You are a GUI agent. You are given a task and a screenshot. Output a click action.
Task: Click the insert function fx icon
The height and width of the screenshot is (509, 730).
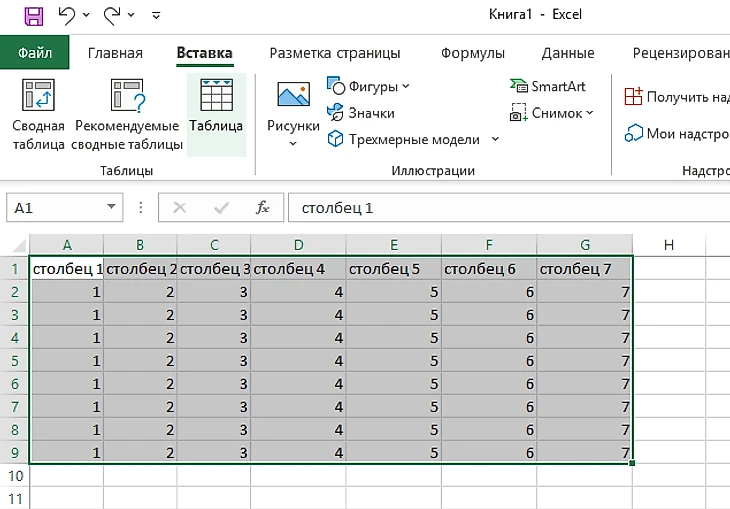pos(263,208)
